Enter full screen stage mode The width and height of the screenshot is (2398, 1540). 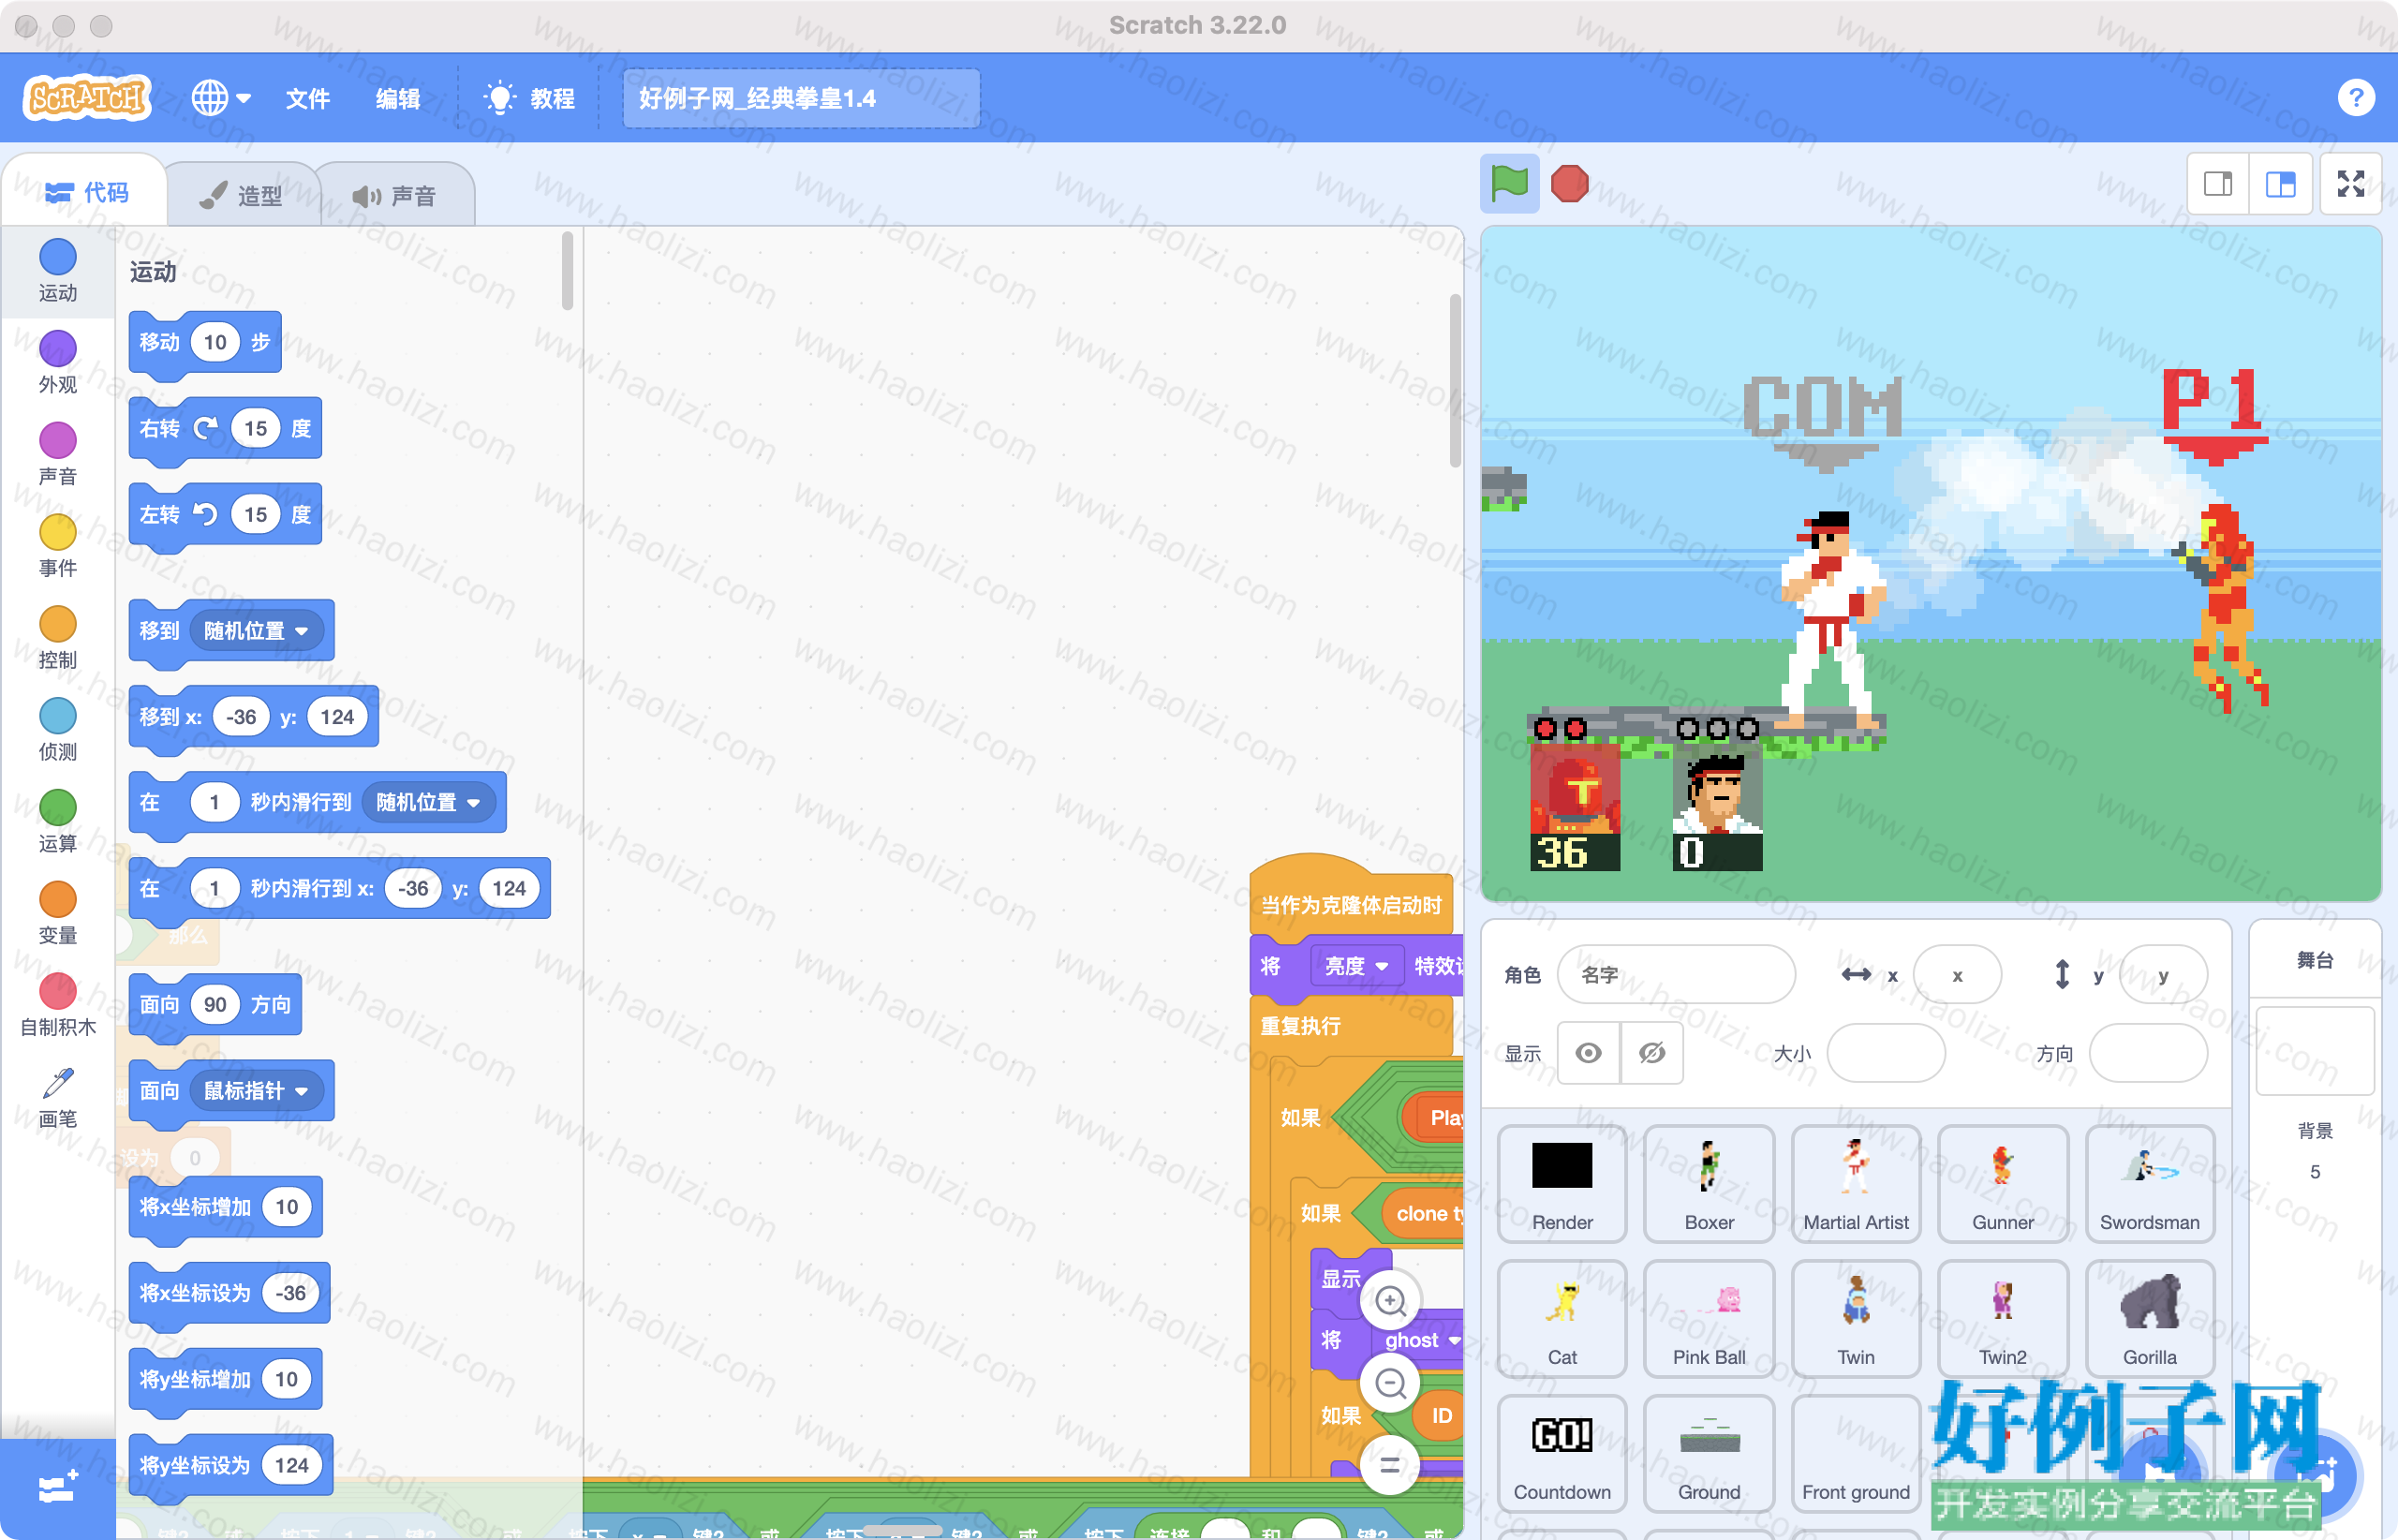2350,184
